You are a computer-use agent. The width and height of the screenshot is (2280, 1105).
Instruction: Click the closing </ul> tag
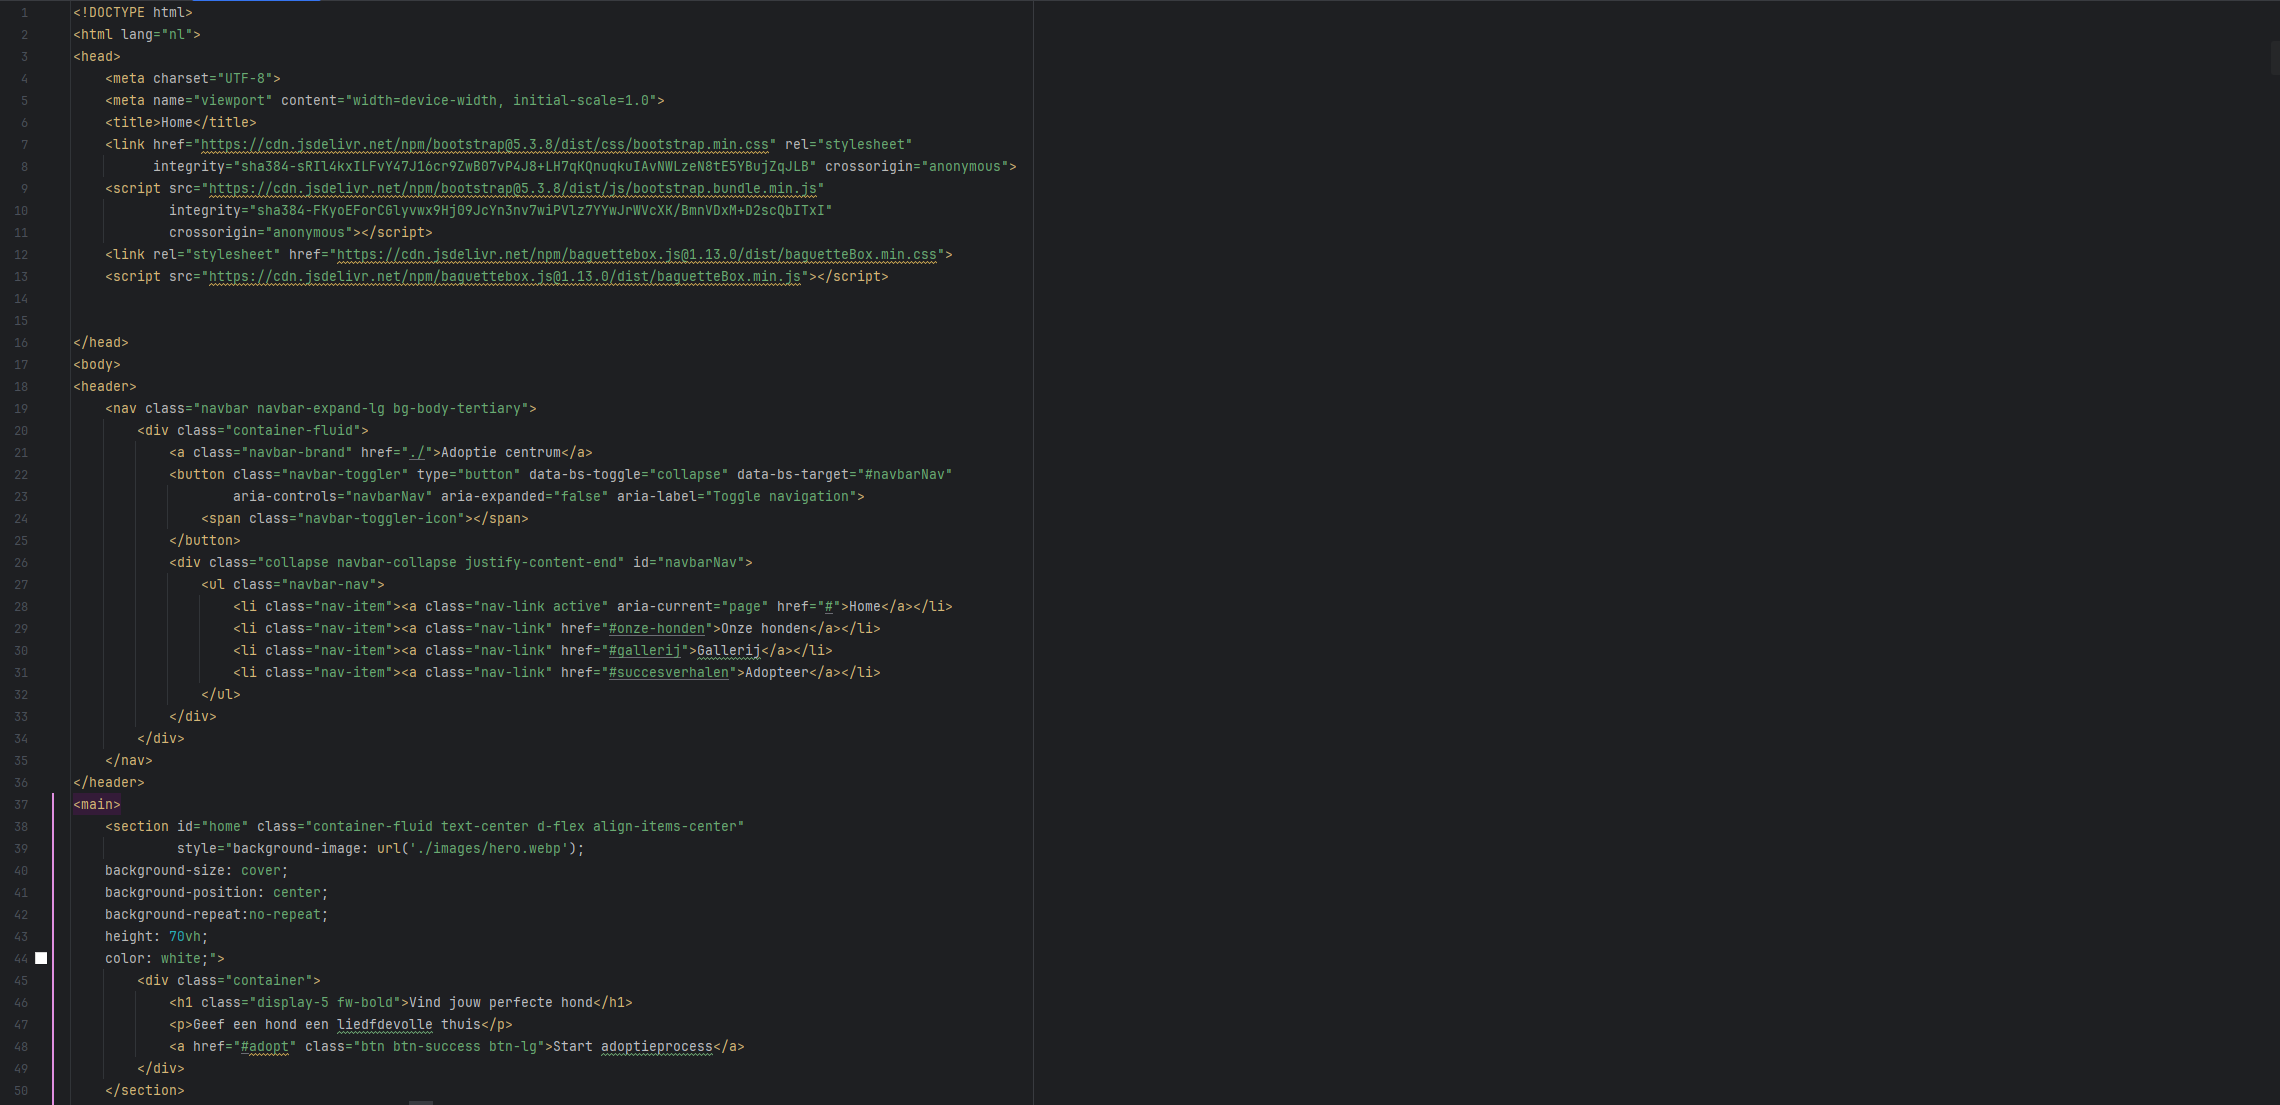tap(221, 695)
